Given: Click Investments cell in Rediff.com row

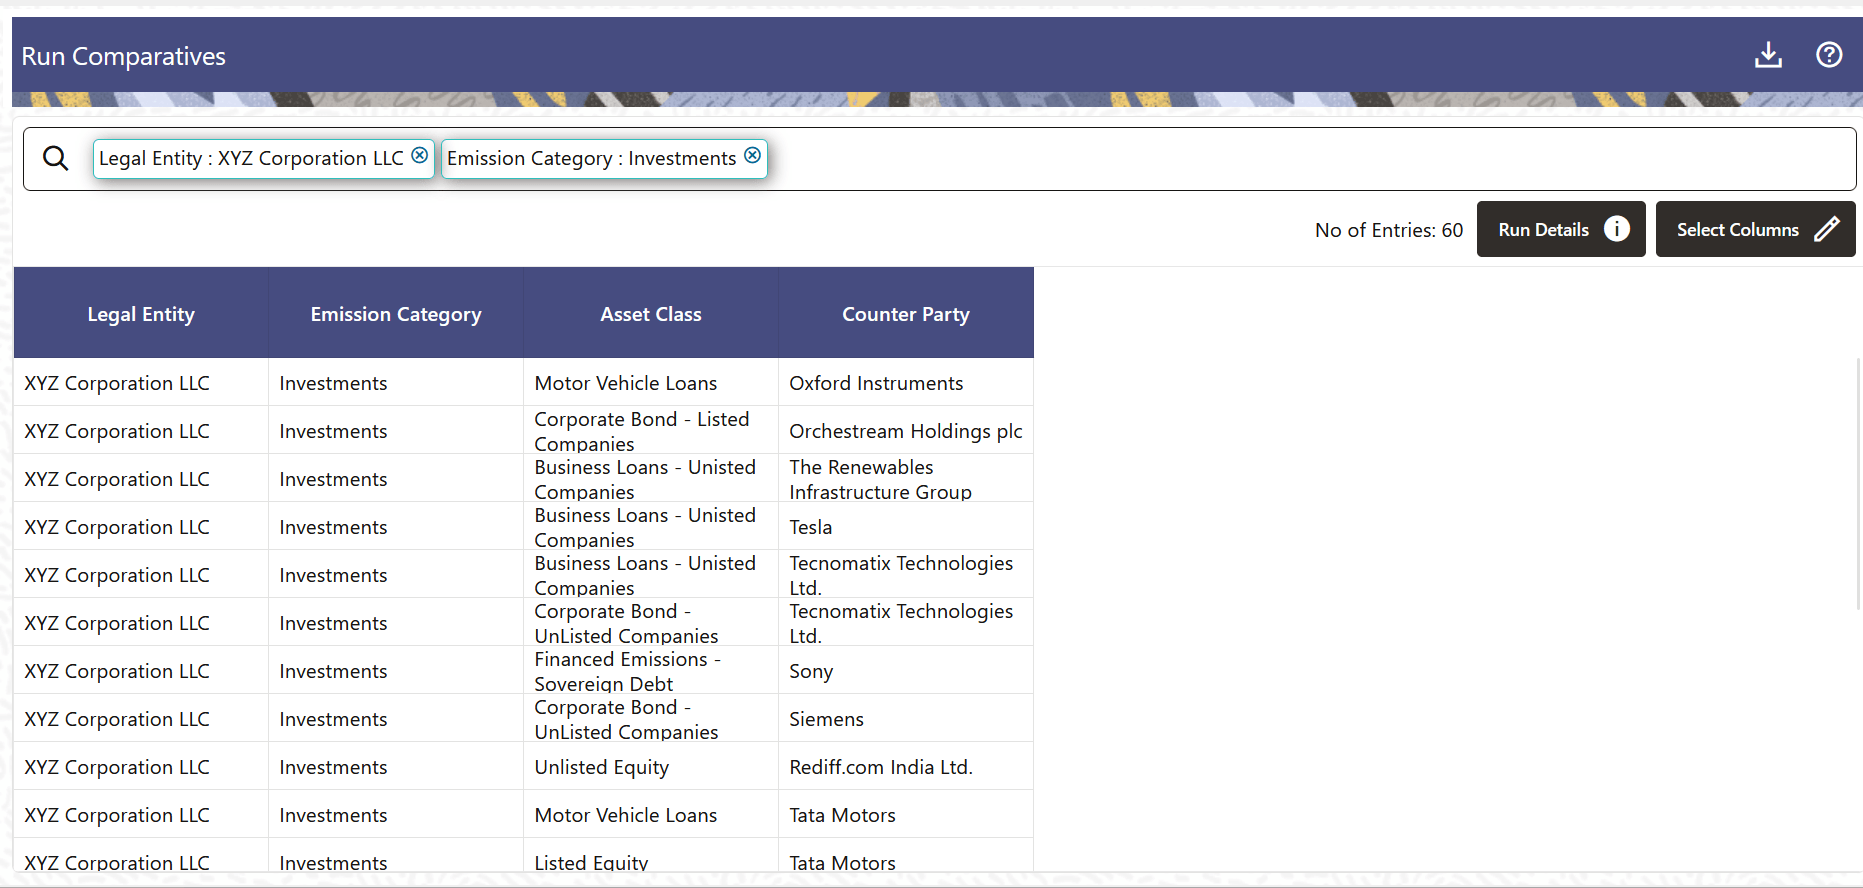Looking at the screenshot, I should [396, 767].
